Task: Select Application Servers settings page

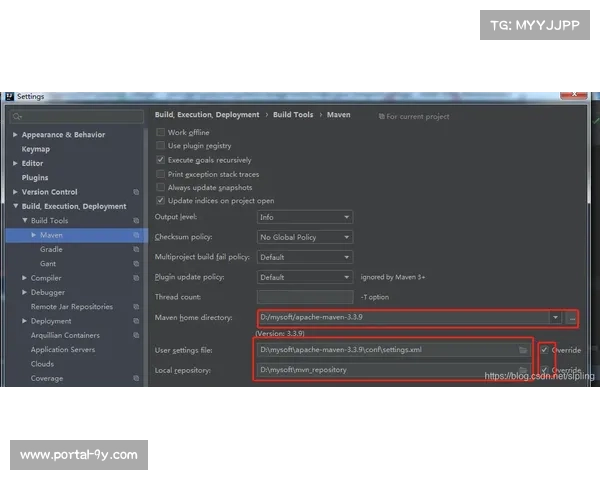Action: pyautogui.click(x=63, y=350)
